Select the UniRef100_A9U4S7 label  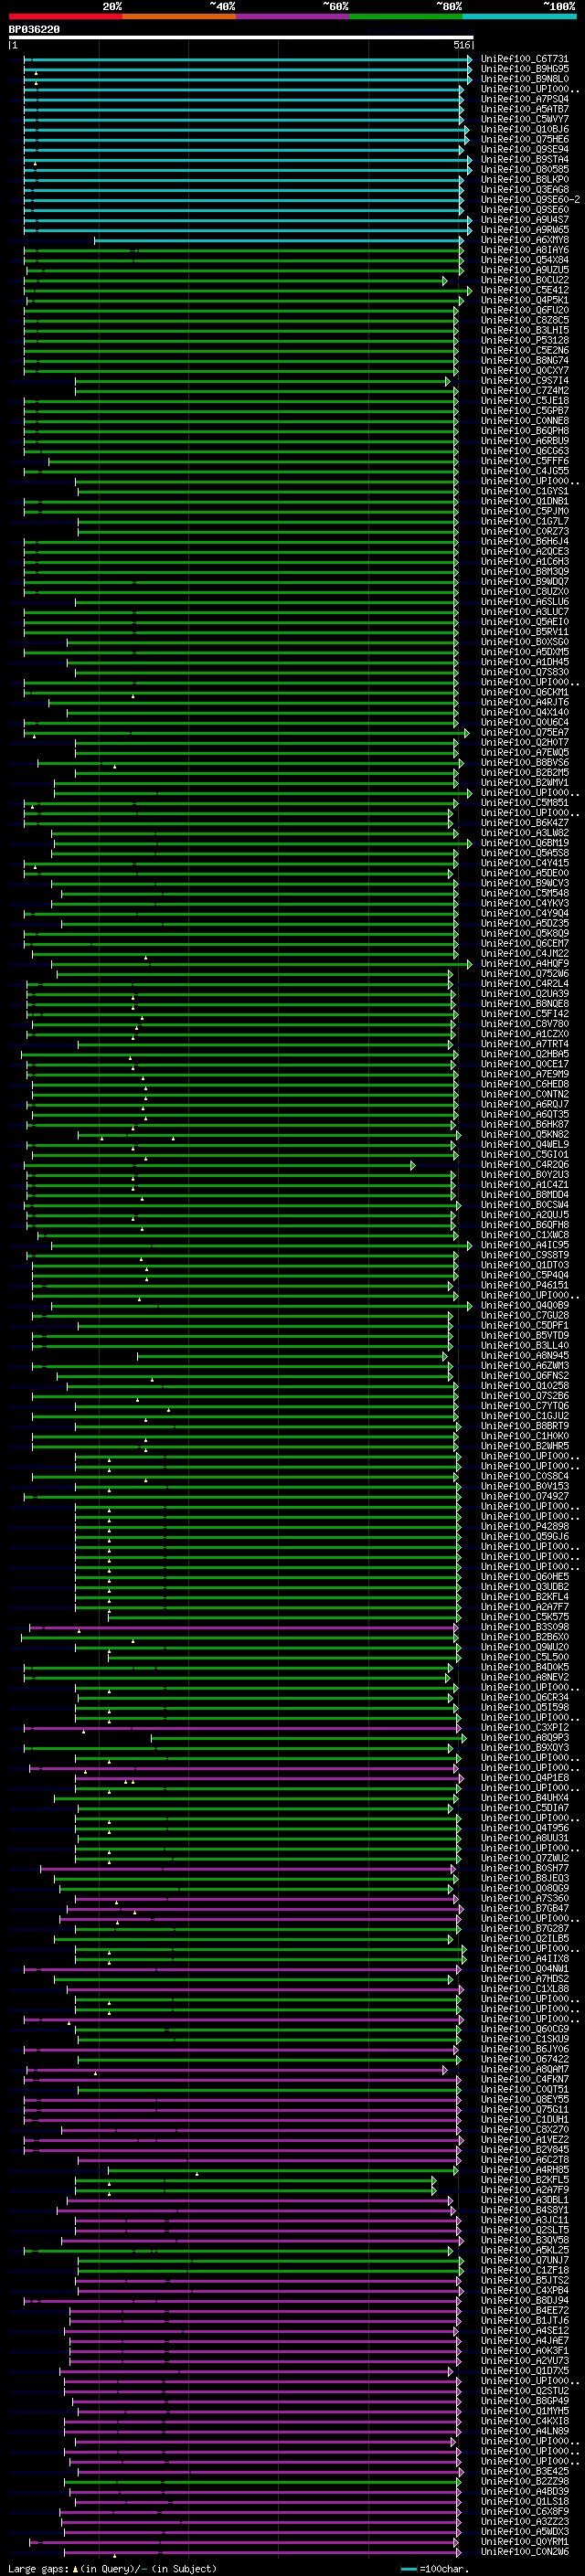pos(524,220)
